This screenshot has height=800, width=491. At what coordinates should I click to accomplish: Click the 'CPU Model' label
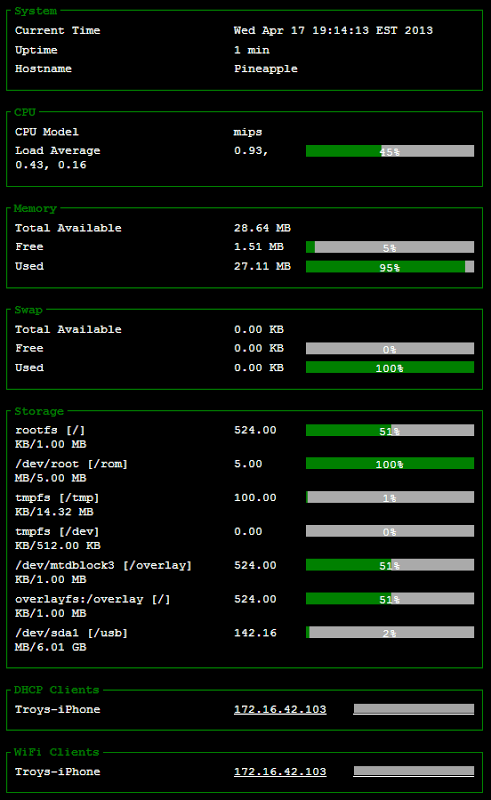point(47,132)
